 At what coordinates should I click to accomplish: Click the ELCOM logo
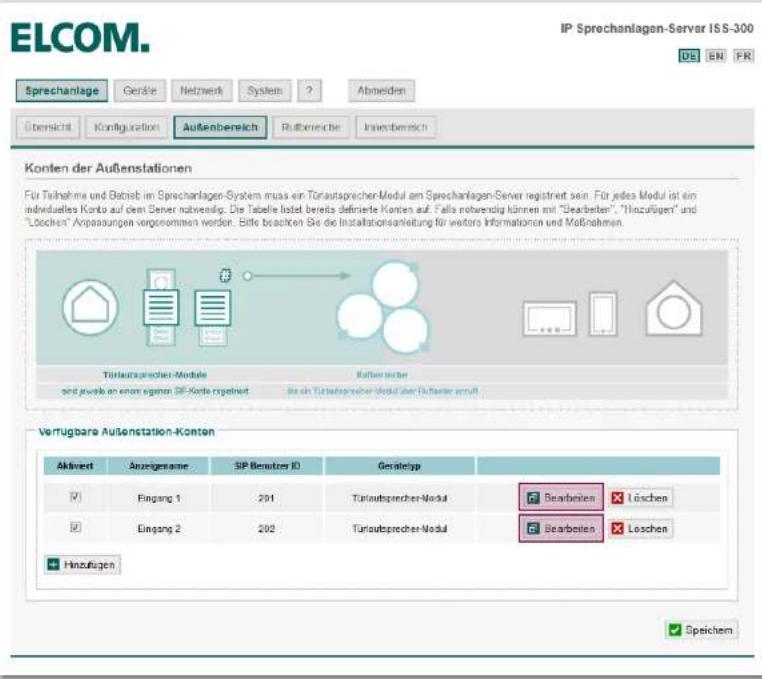(80, 38)
